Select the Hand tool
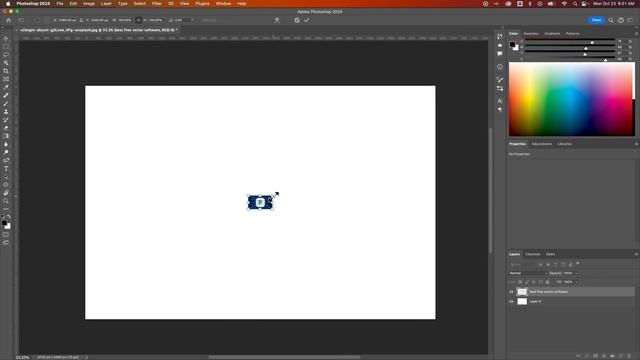640x360 pixels. [6, 193]
